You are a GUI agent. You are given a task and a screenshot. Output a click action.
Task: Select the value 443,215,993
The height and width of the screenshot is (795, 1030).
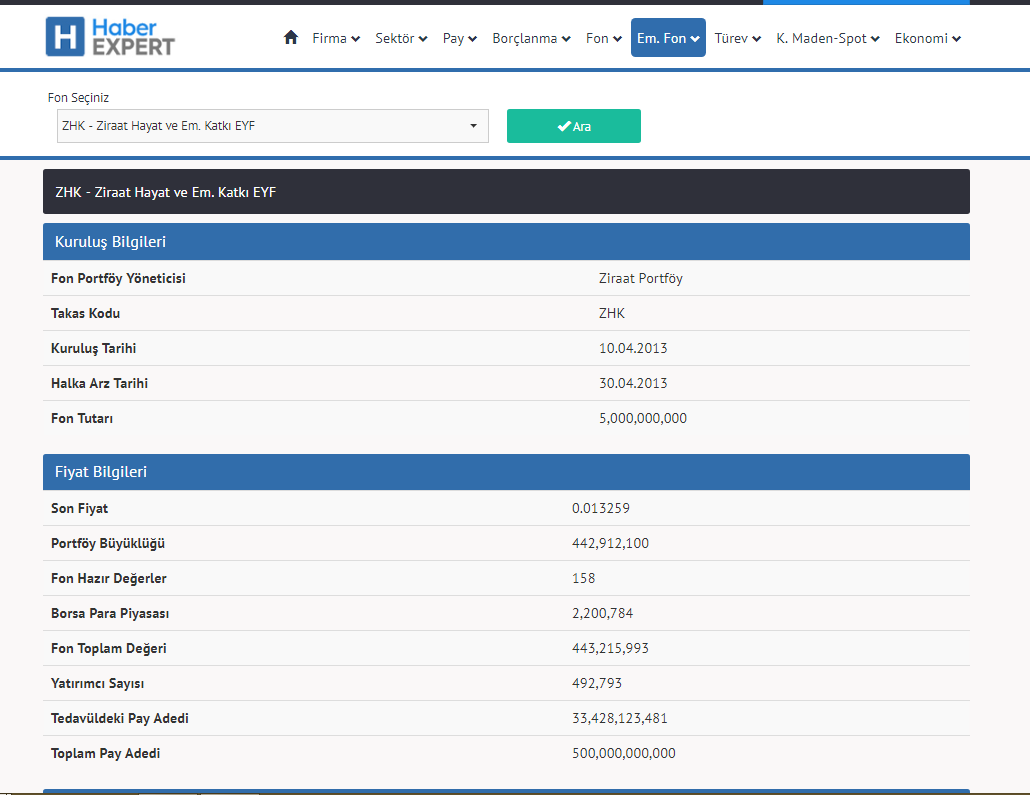(x=610, y=648)
